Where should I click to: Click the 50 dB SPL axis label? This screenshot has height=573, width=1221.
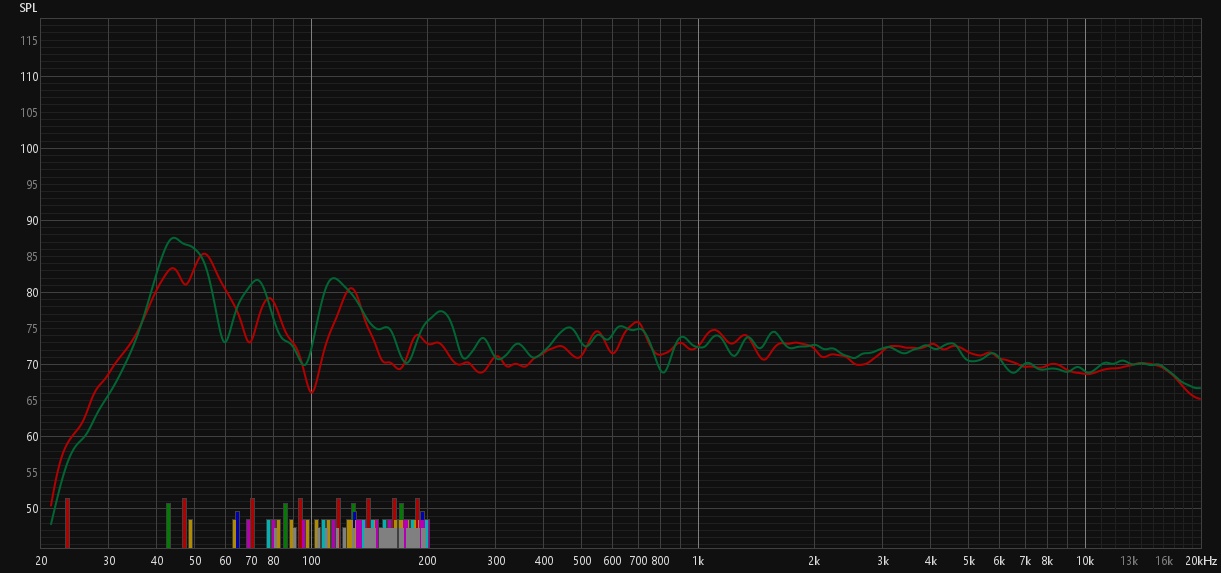point(31,509)
